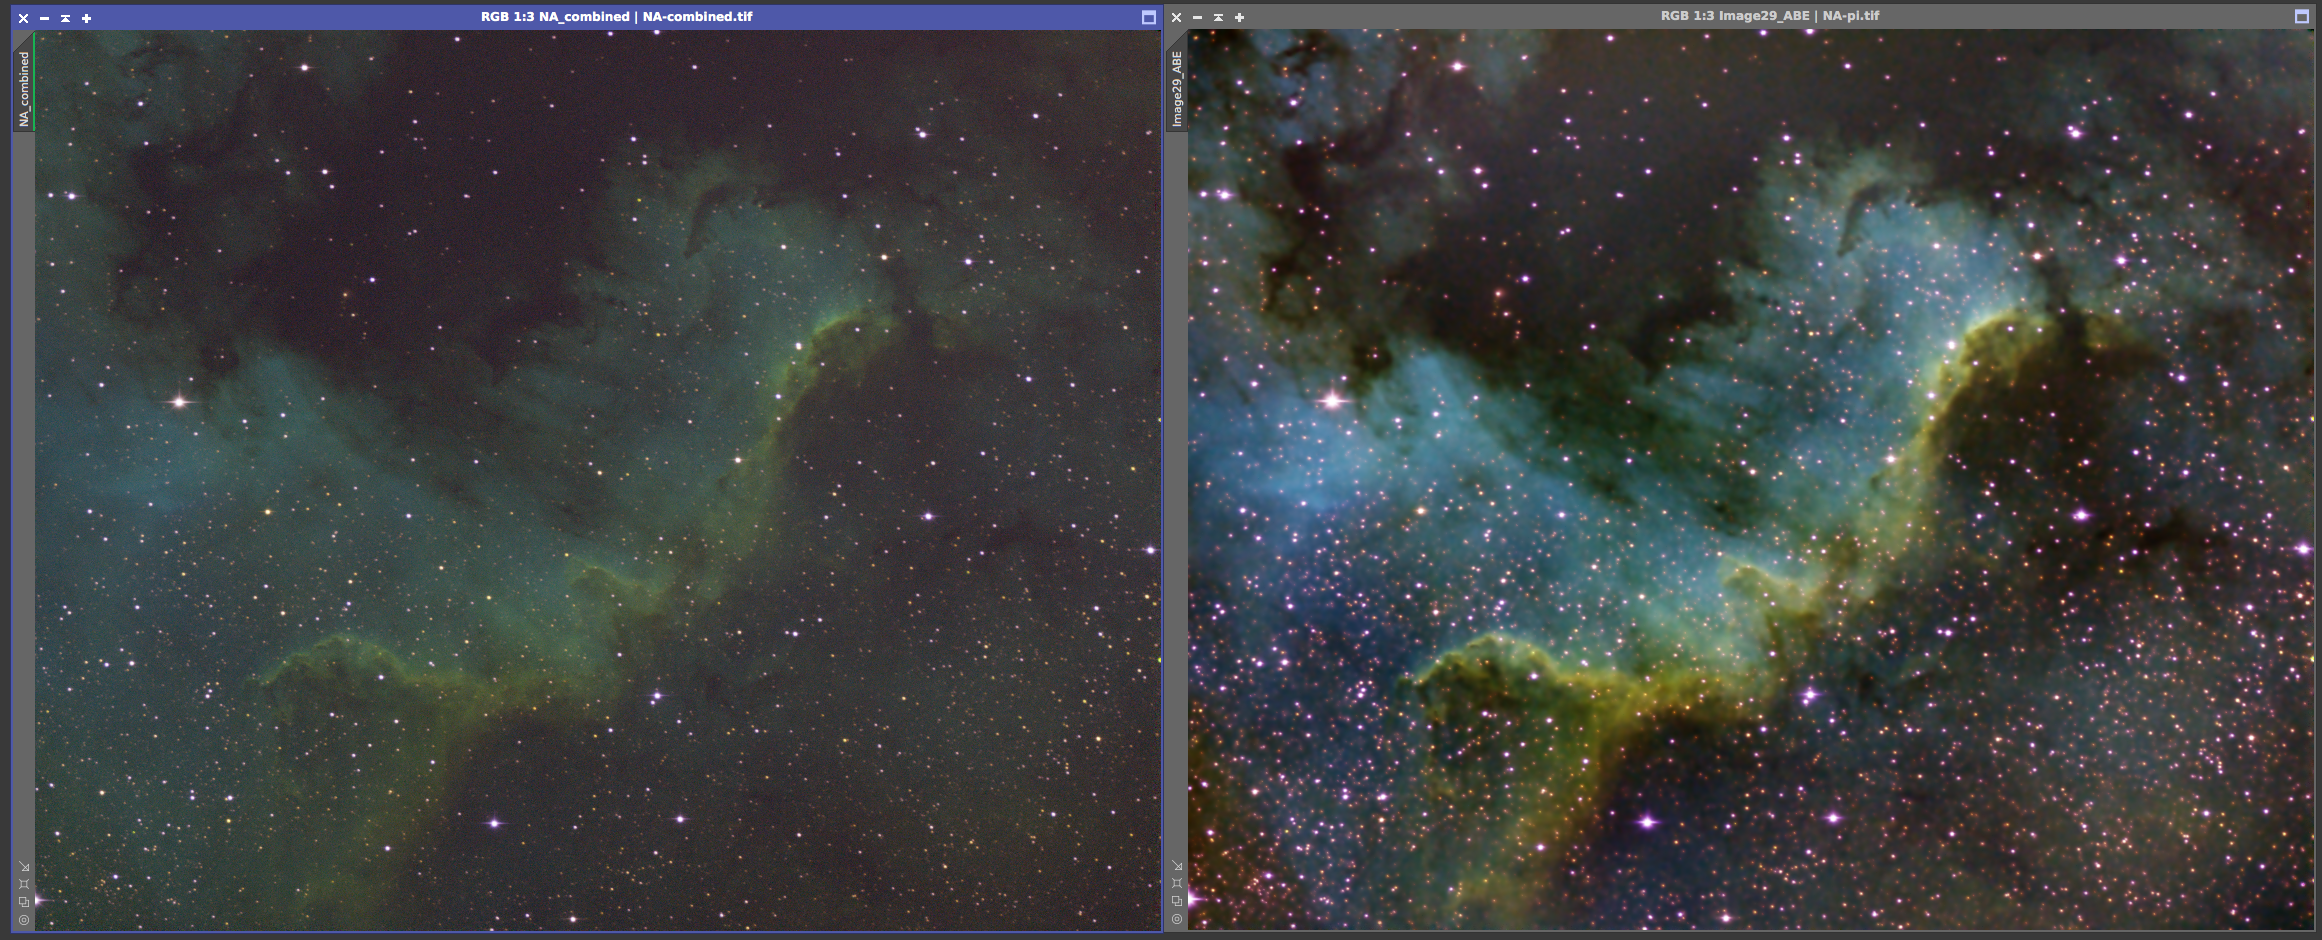Click diagonal arrow resize icon in Image29_ABE window
The image size is (2322, 940).
click(x=1177, y=866)
